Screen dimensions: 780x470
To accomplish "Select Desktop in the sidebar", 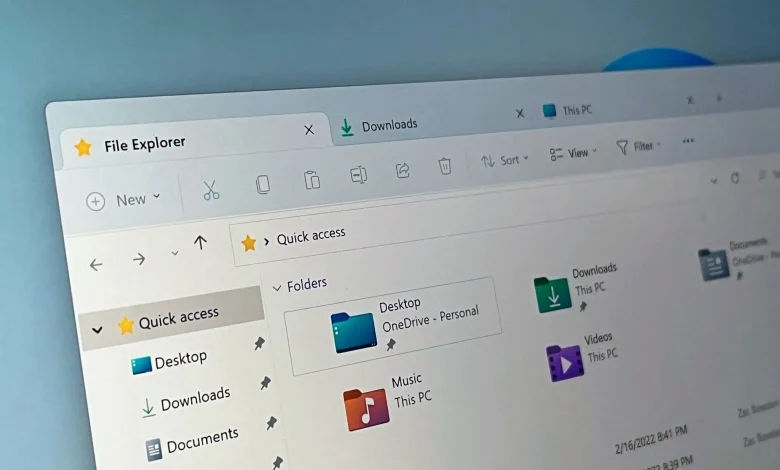I will tap(169, 361).
